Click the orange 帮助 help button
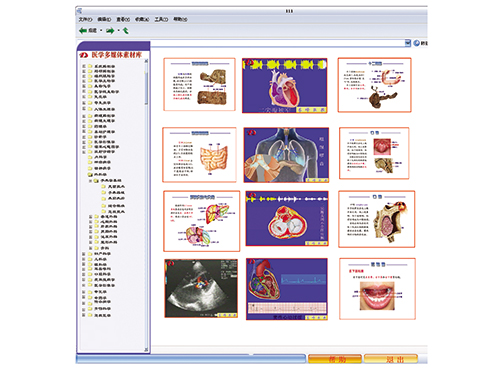Screen dimensions: 500x375 [335, 359]
